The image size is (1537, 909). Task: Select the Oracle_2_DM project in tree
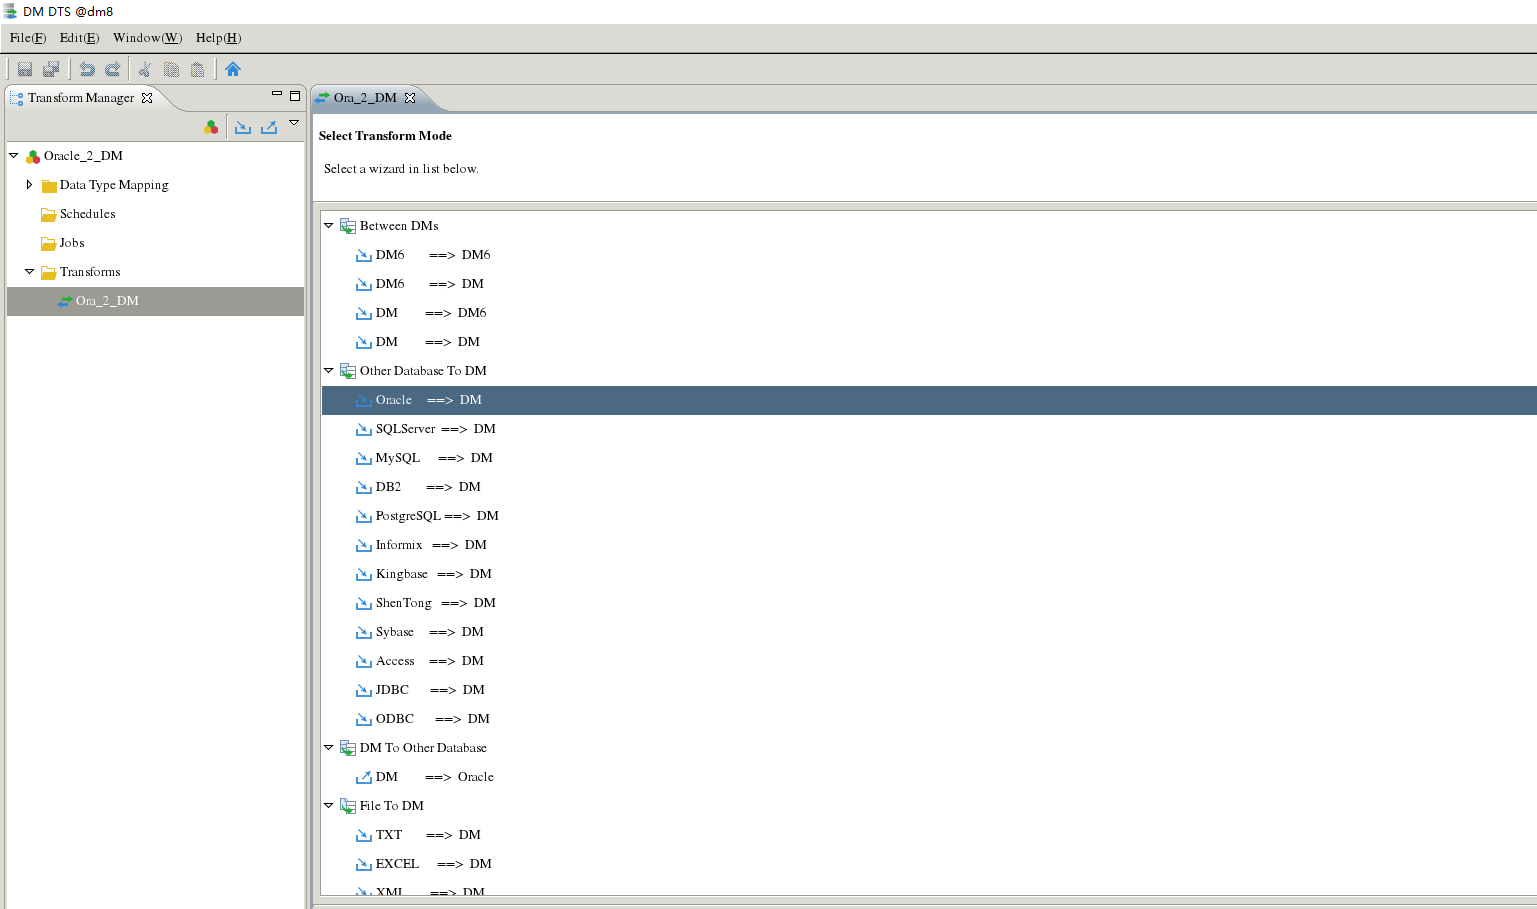[x=83, y=156]
